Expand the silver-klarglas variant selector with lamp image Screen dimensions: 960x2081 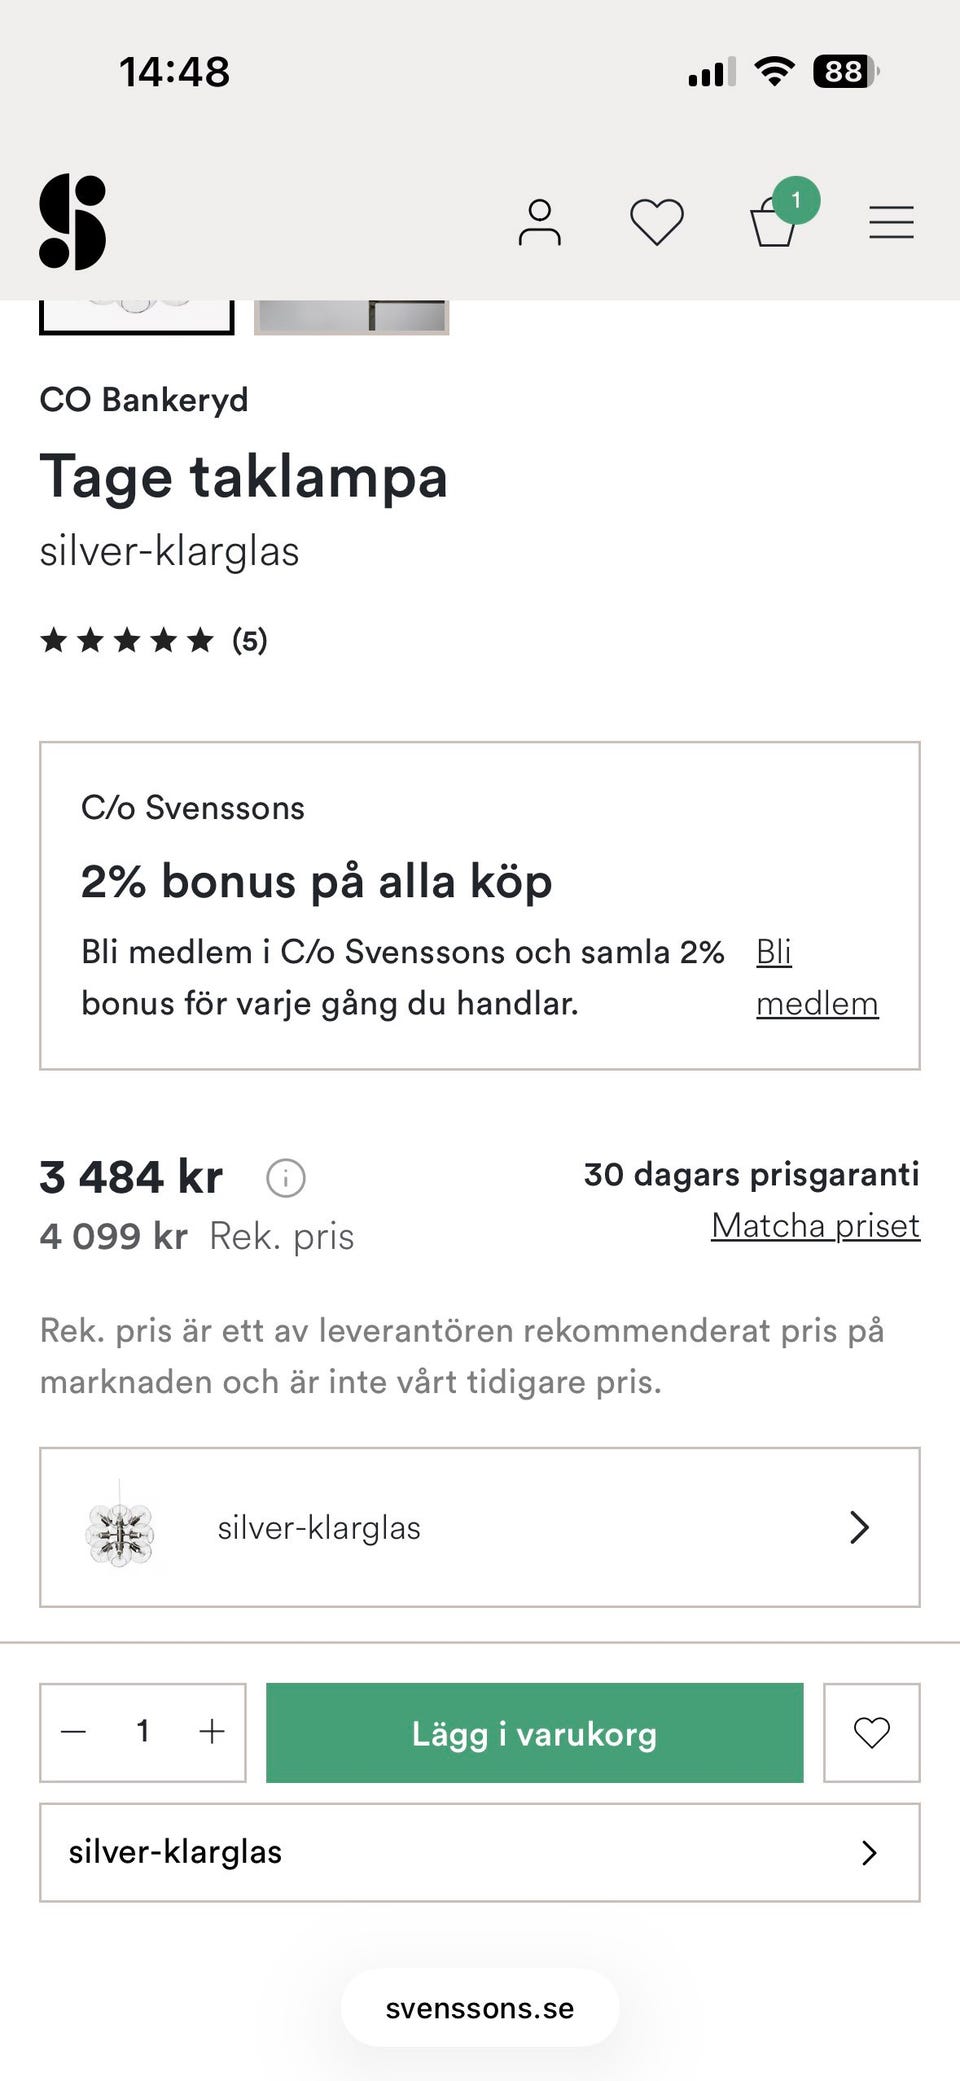[x=480, y=1527]
